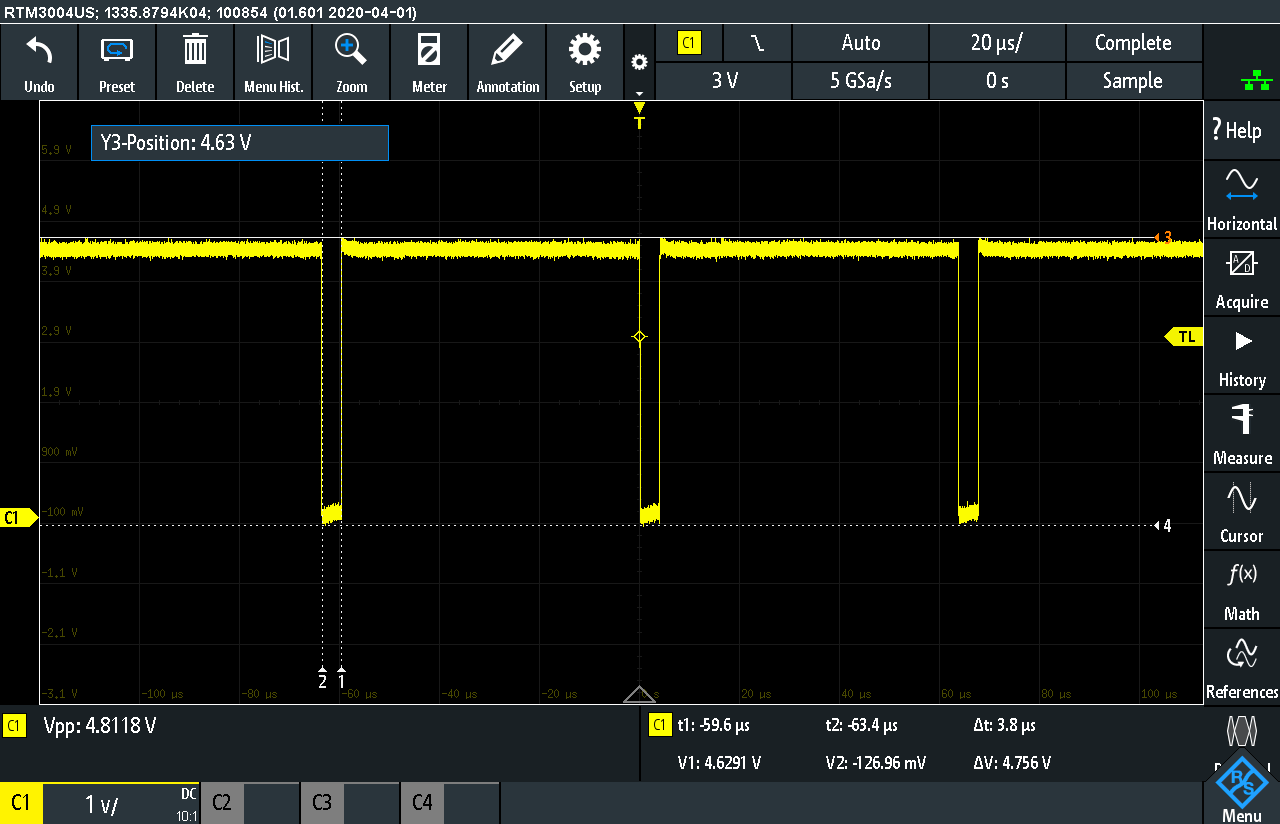Open the Math f(x) menu
1280x824 pixels.
1241,590
